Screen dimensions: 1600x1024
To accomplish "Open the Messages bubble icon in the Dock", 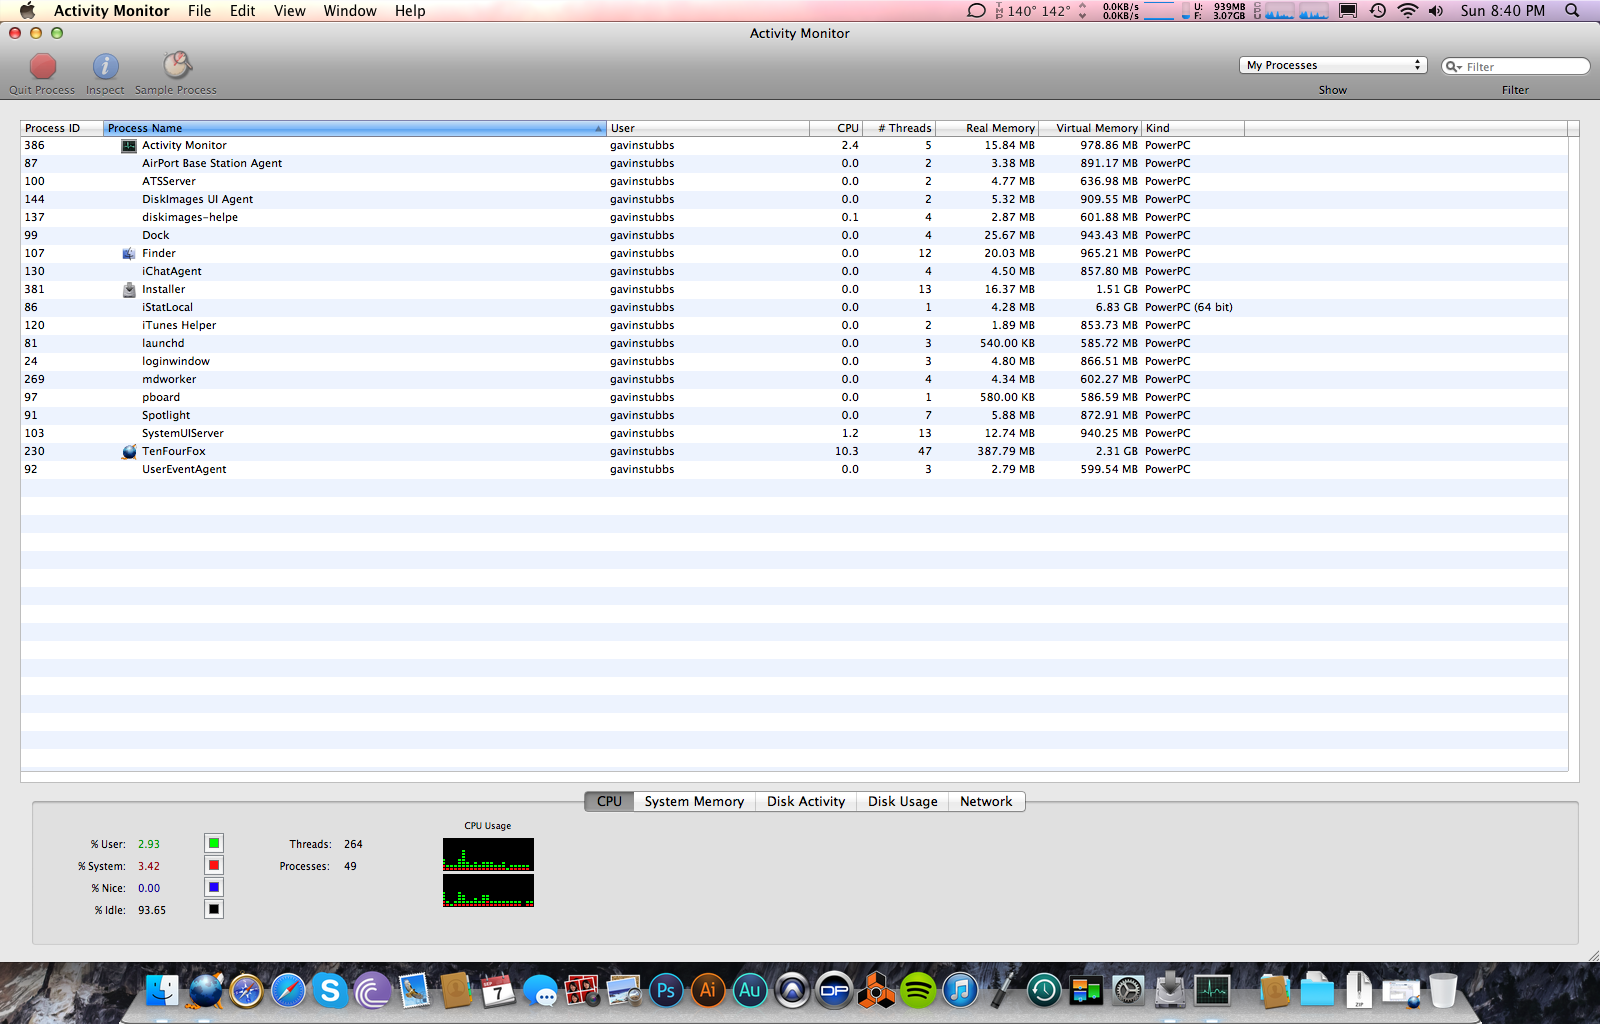I will click(540, 990).
